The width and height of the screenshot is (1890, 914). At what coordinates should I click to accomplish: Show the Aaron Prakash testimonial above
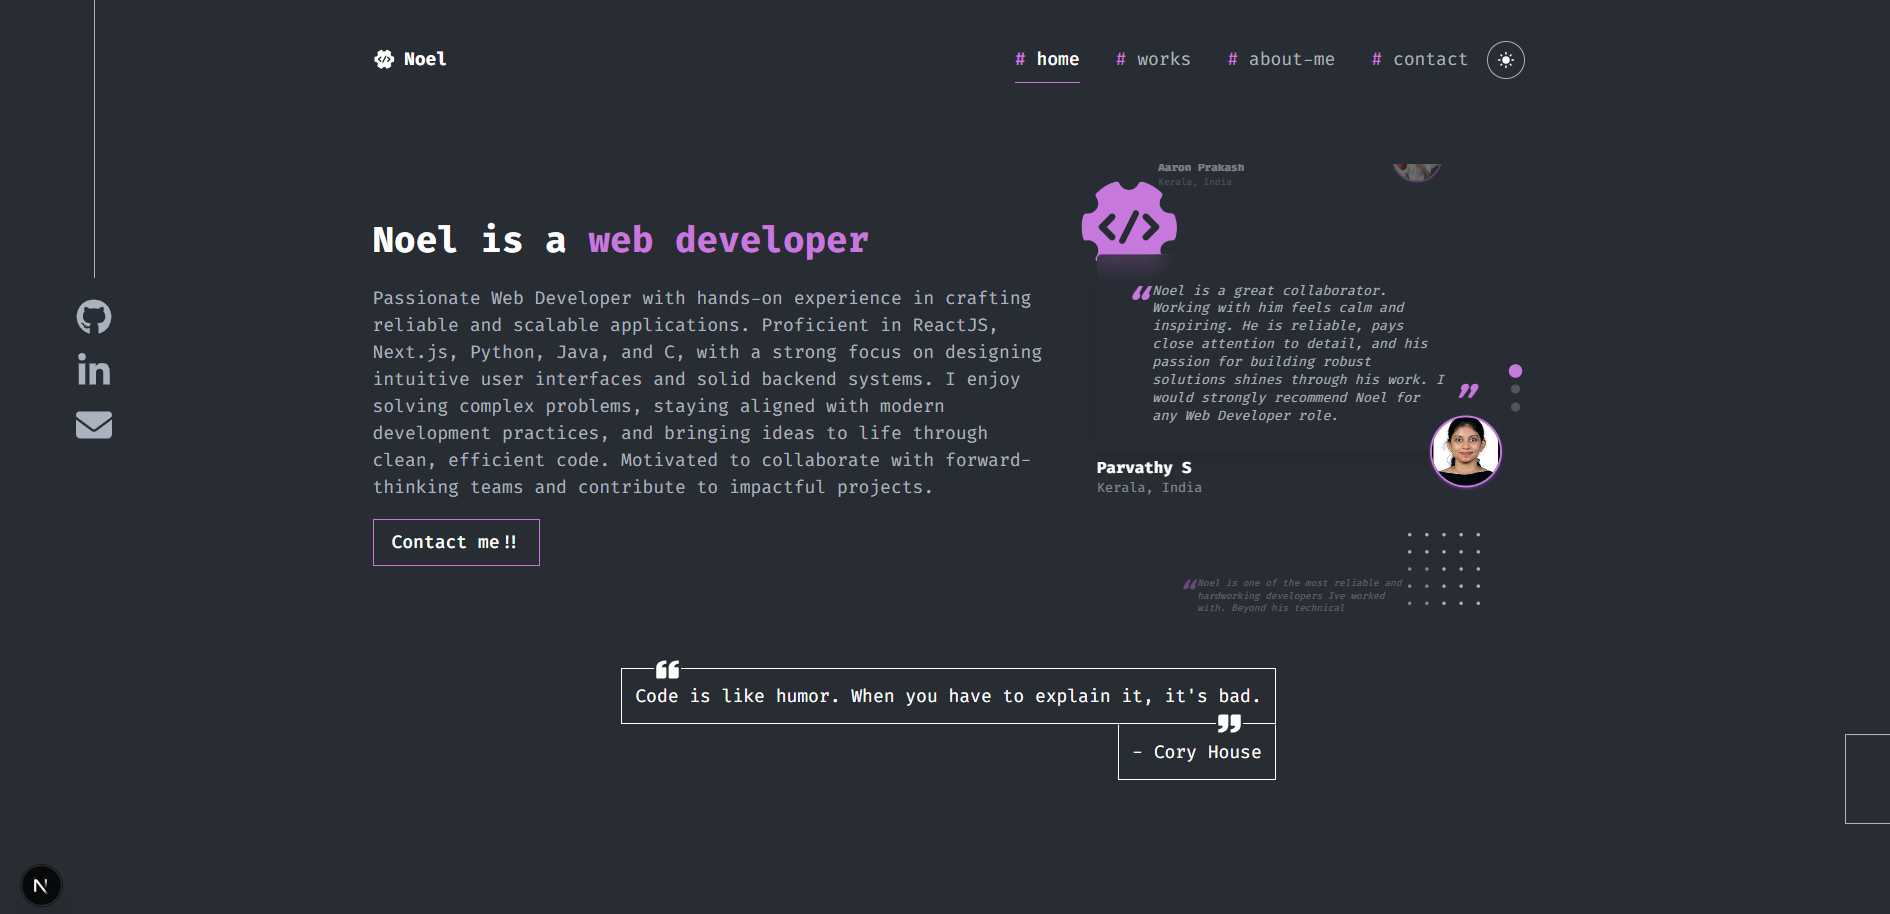[x=1200, y=169]
